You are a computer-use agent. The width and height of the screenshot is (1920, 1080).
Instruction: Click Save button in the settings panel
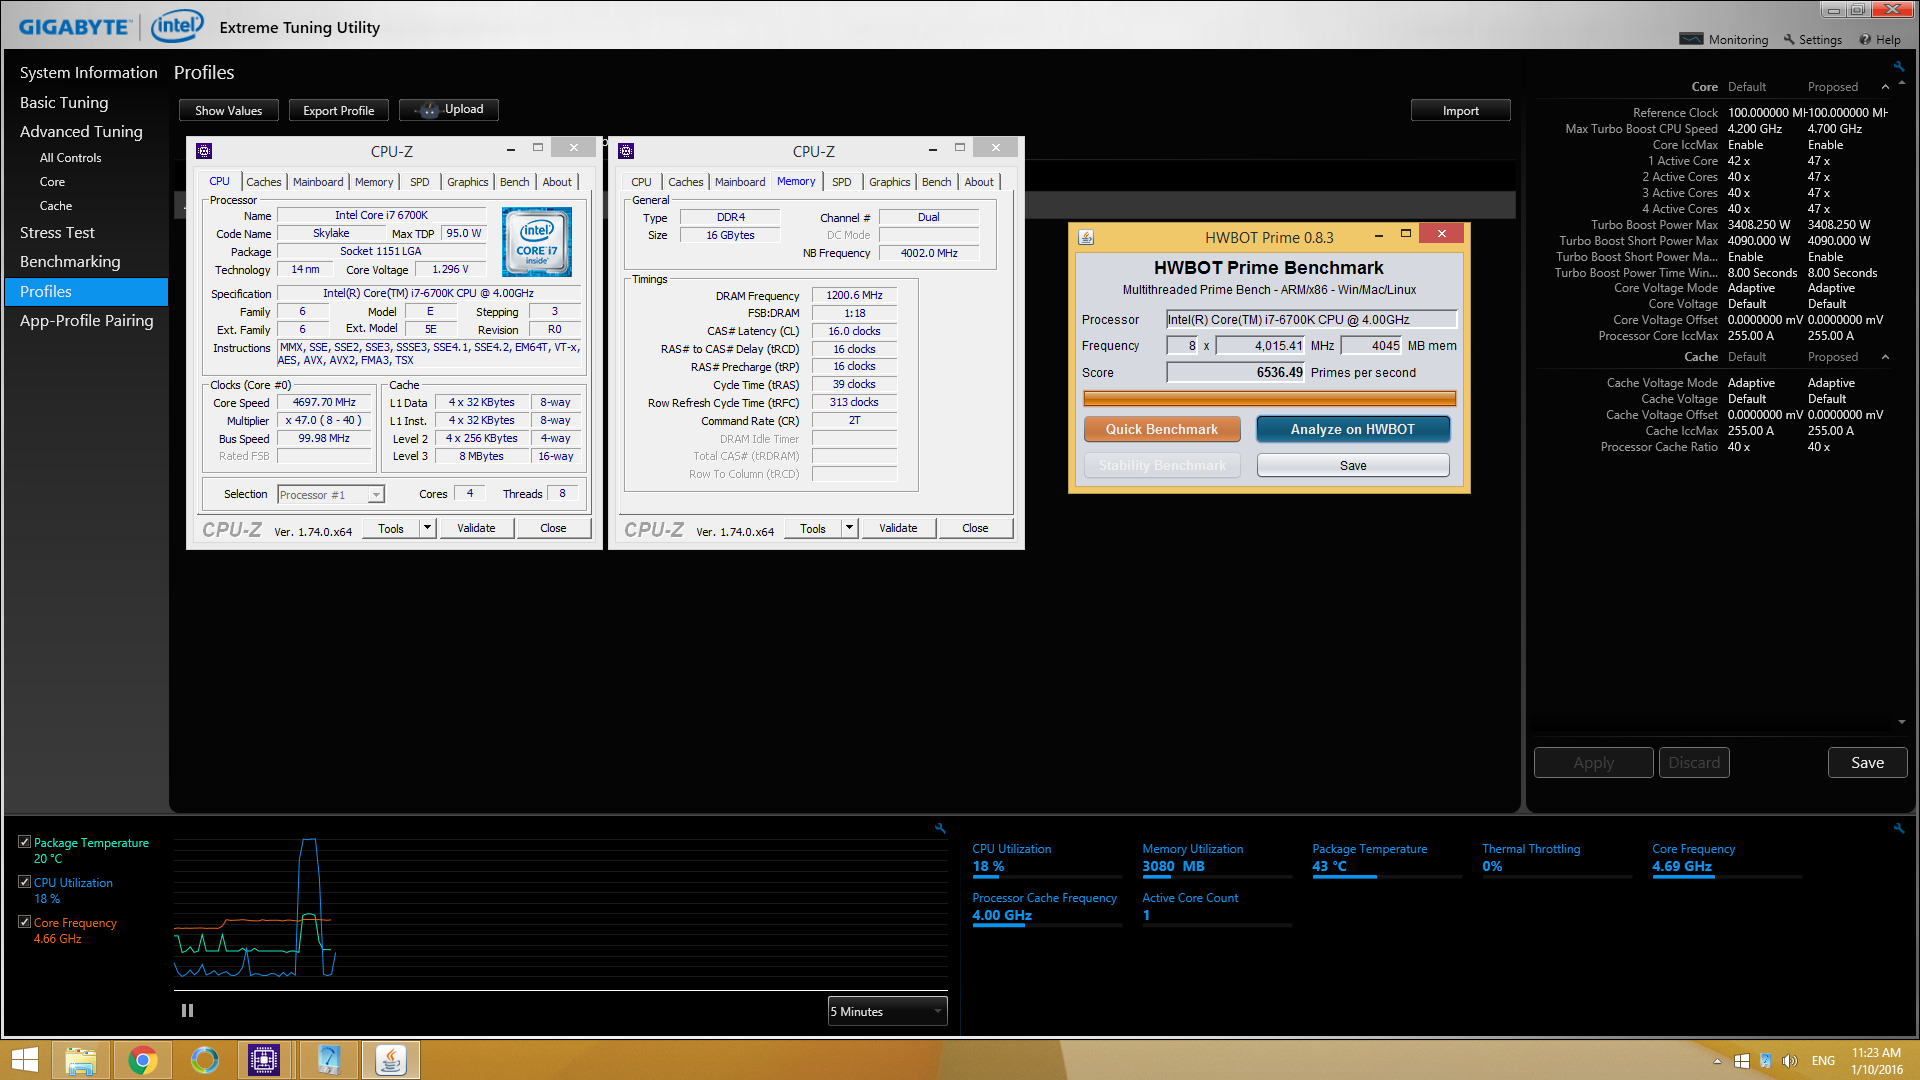pos(1868,762)
